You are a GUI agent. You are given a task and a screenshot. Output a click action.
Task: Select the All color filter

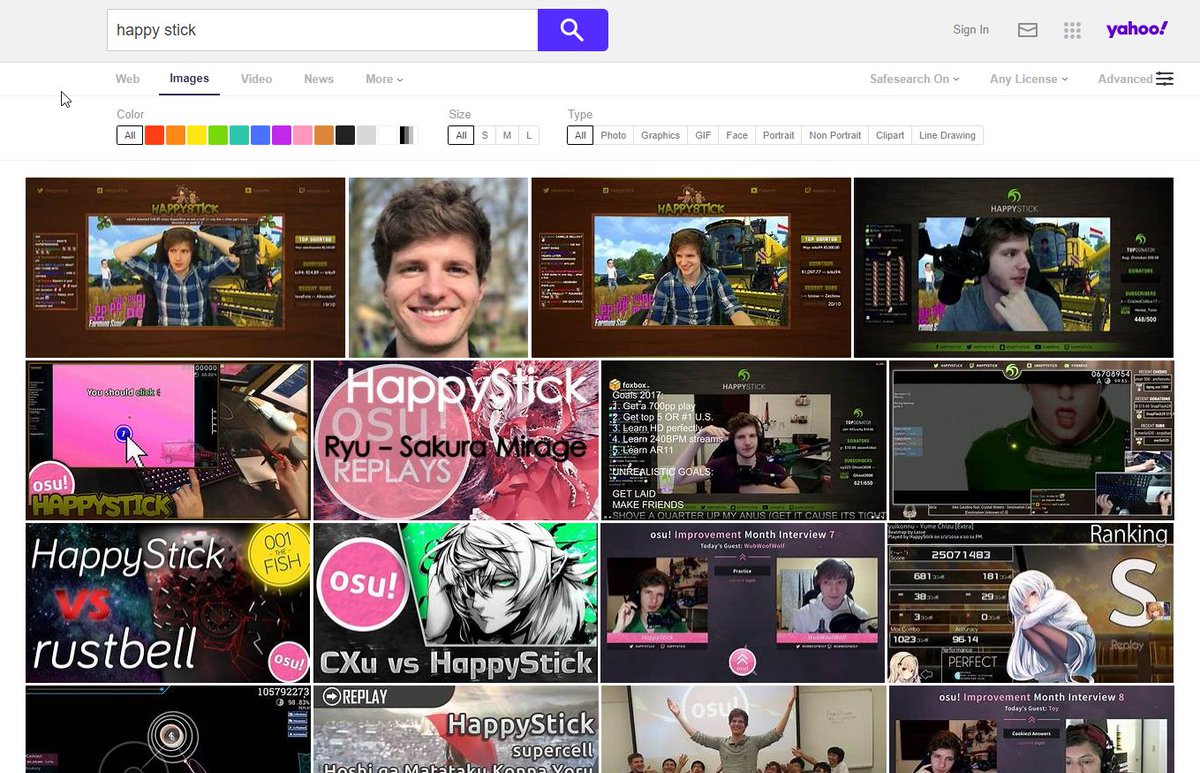130,135
